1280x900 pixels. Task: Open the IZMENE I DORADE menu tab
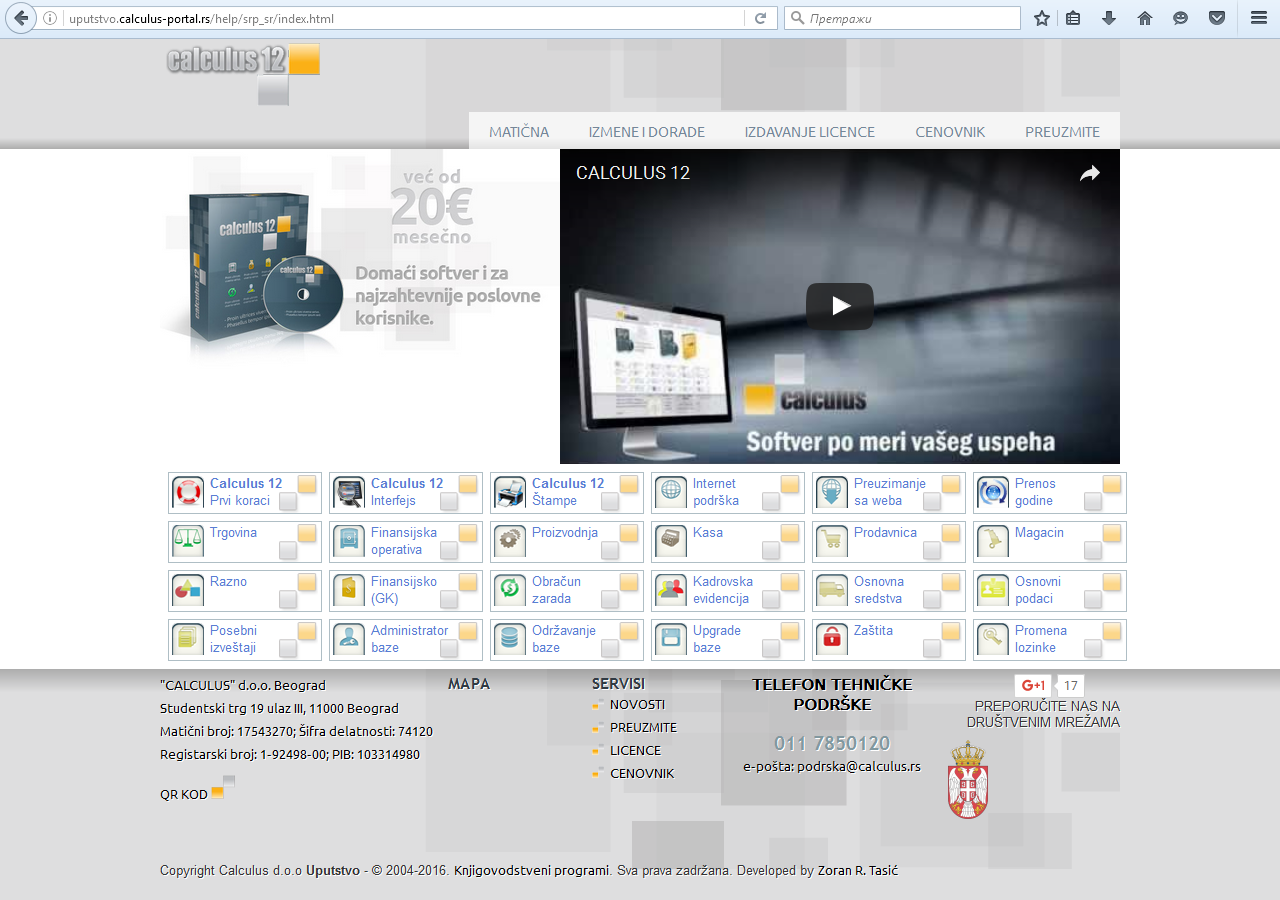coord(646,132)
